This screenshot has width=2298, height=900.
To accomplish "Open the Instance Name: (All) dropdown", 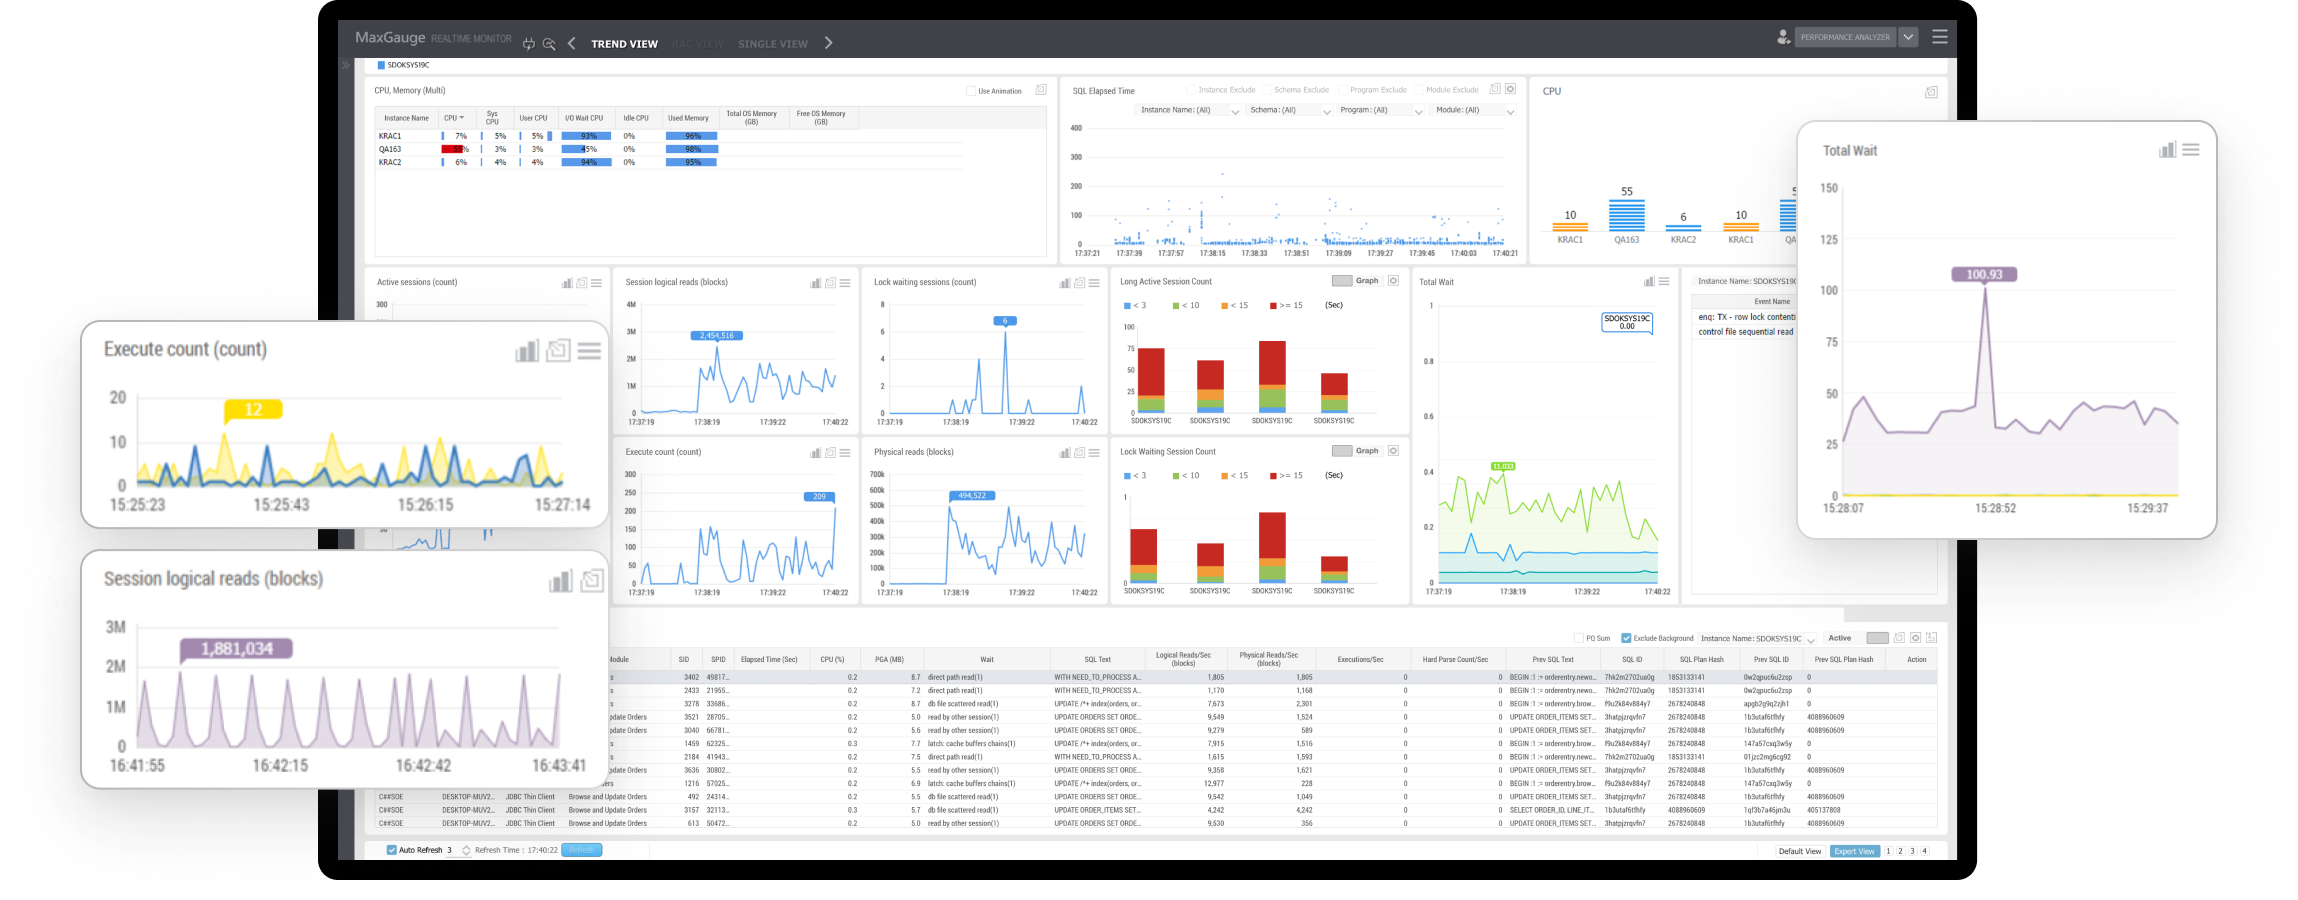I will coord(1189,110).
